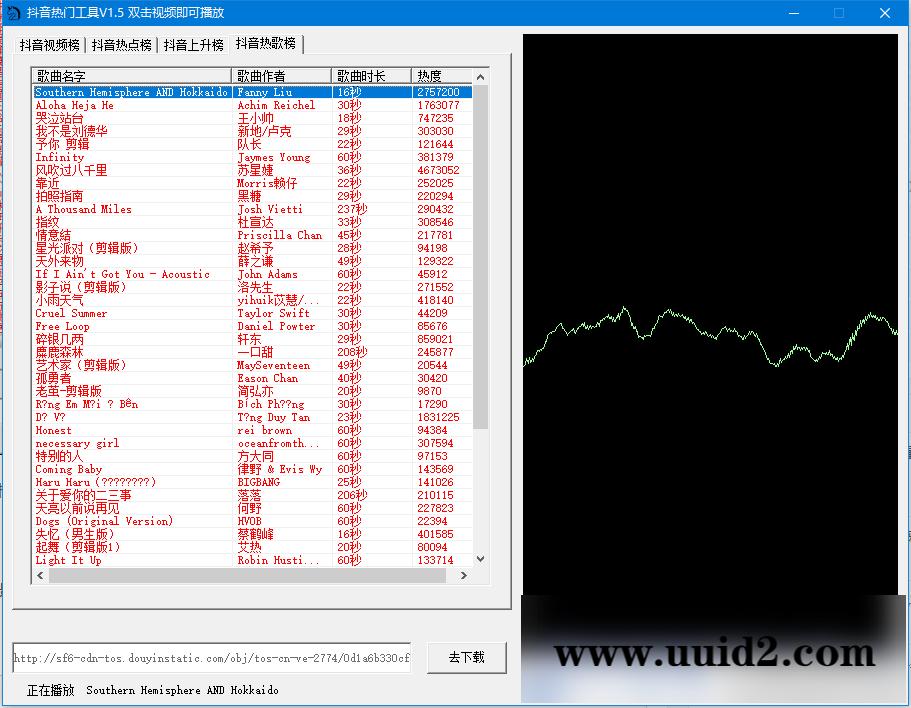Click the vertical scrollbar down arrow
Image resolution: width=911 pixels, height=708 pixels.
coord(480,558)
